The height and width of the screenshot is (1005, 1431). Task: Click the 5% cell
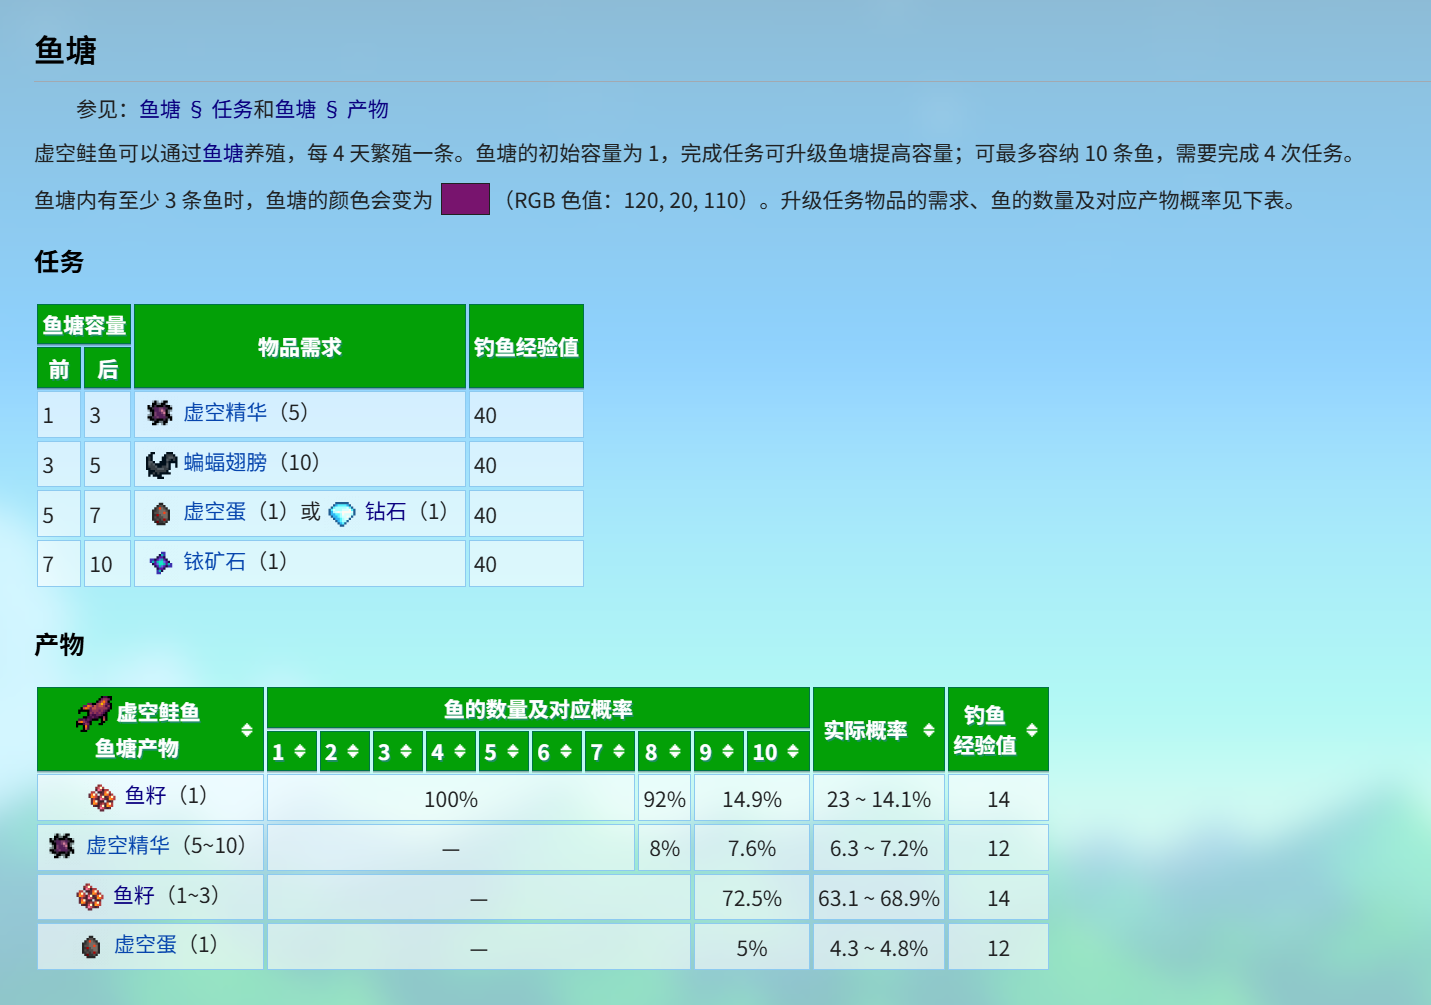pyautogui.click(x=752, y=947)
